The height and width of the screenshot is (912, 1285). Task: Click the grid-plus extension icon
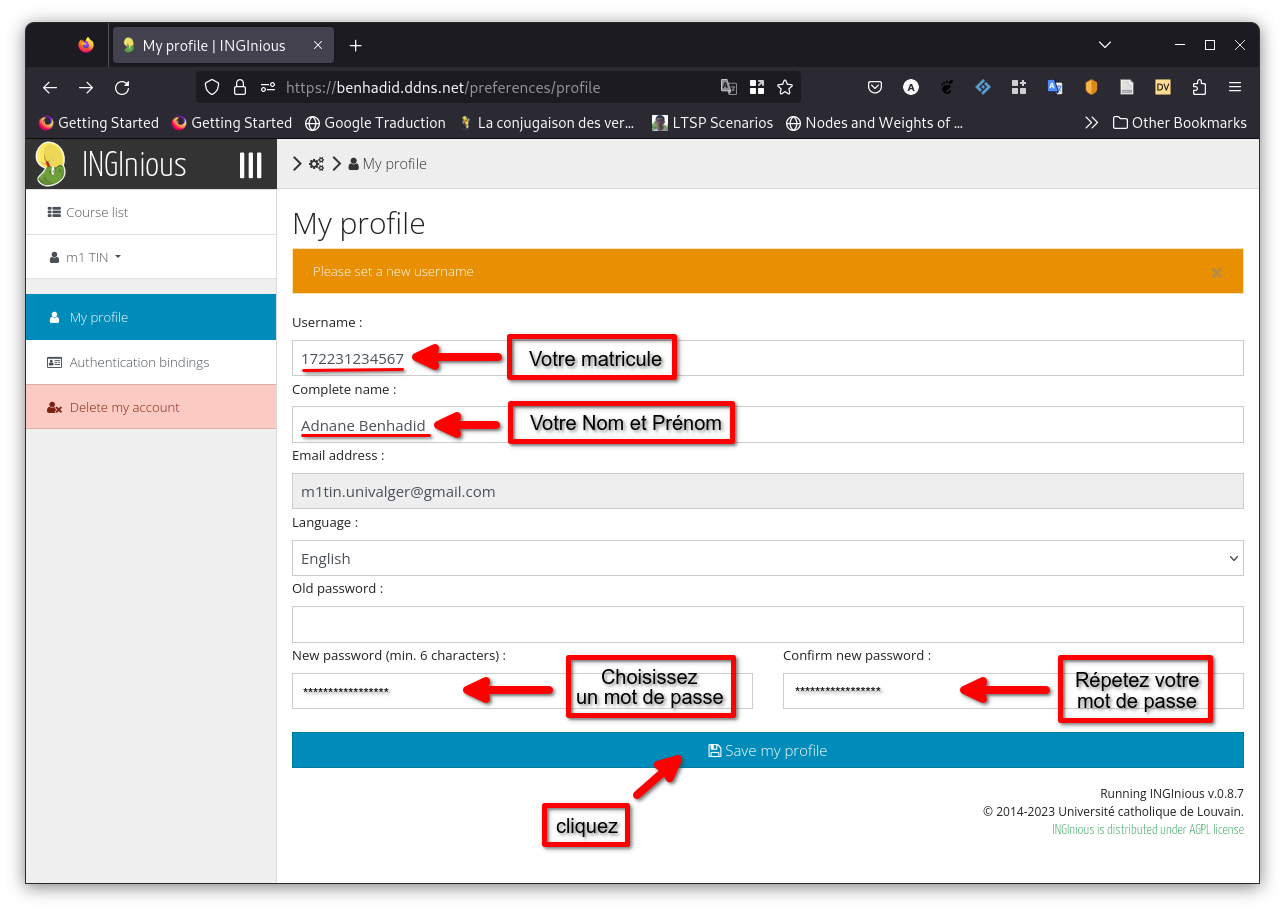pos(1019,88)
